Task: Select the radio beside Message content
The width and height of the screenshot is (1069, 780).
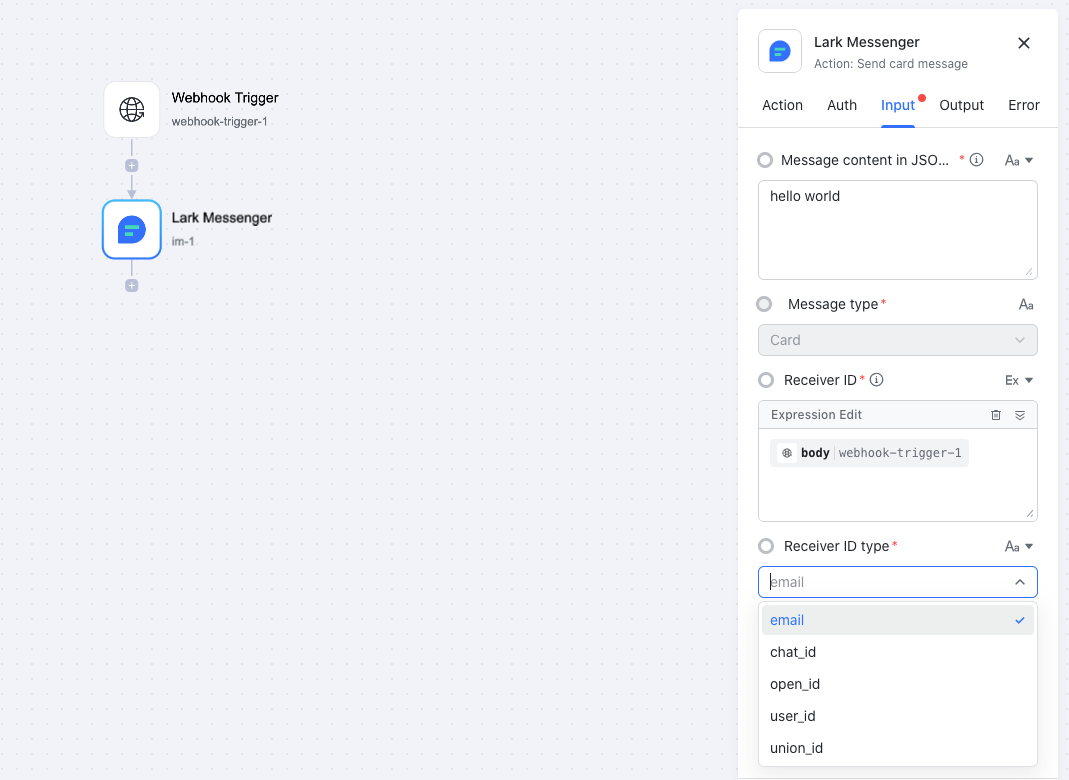Action: tap(765, 159)
